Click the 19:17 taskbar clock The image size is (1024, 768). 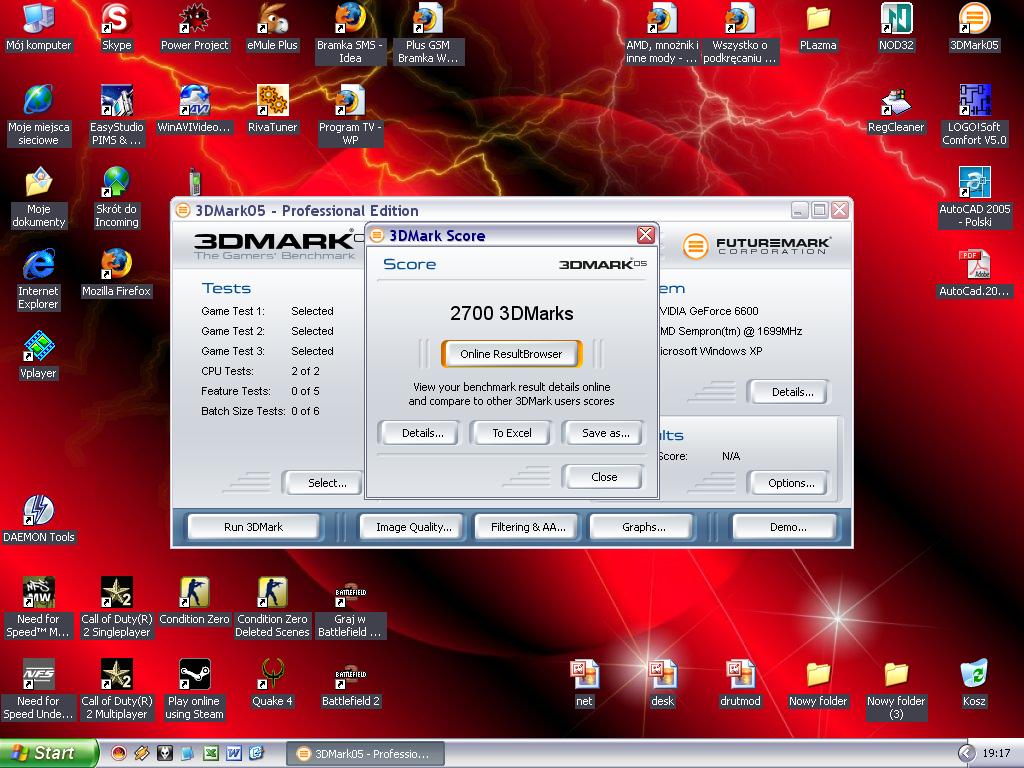point(996,753)
